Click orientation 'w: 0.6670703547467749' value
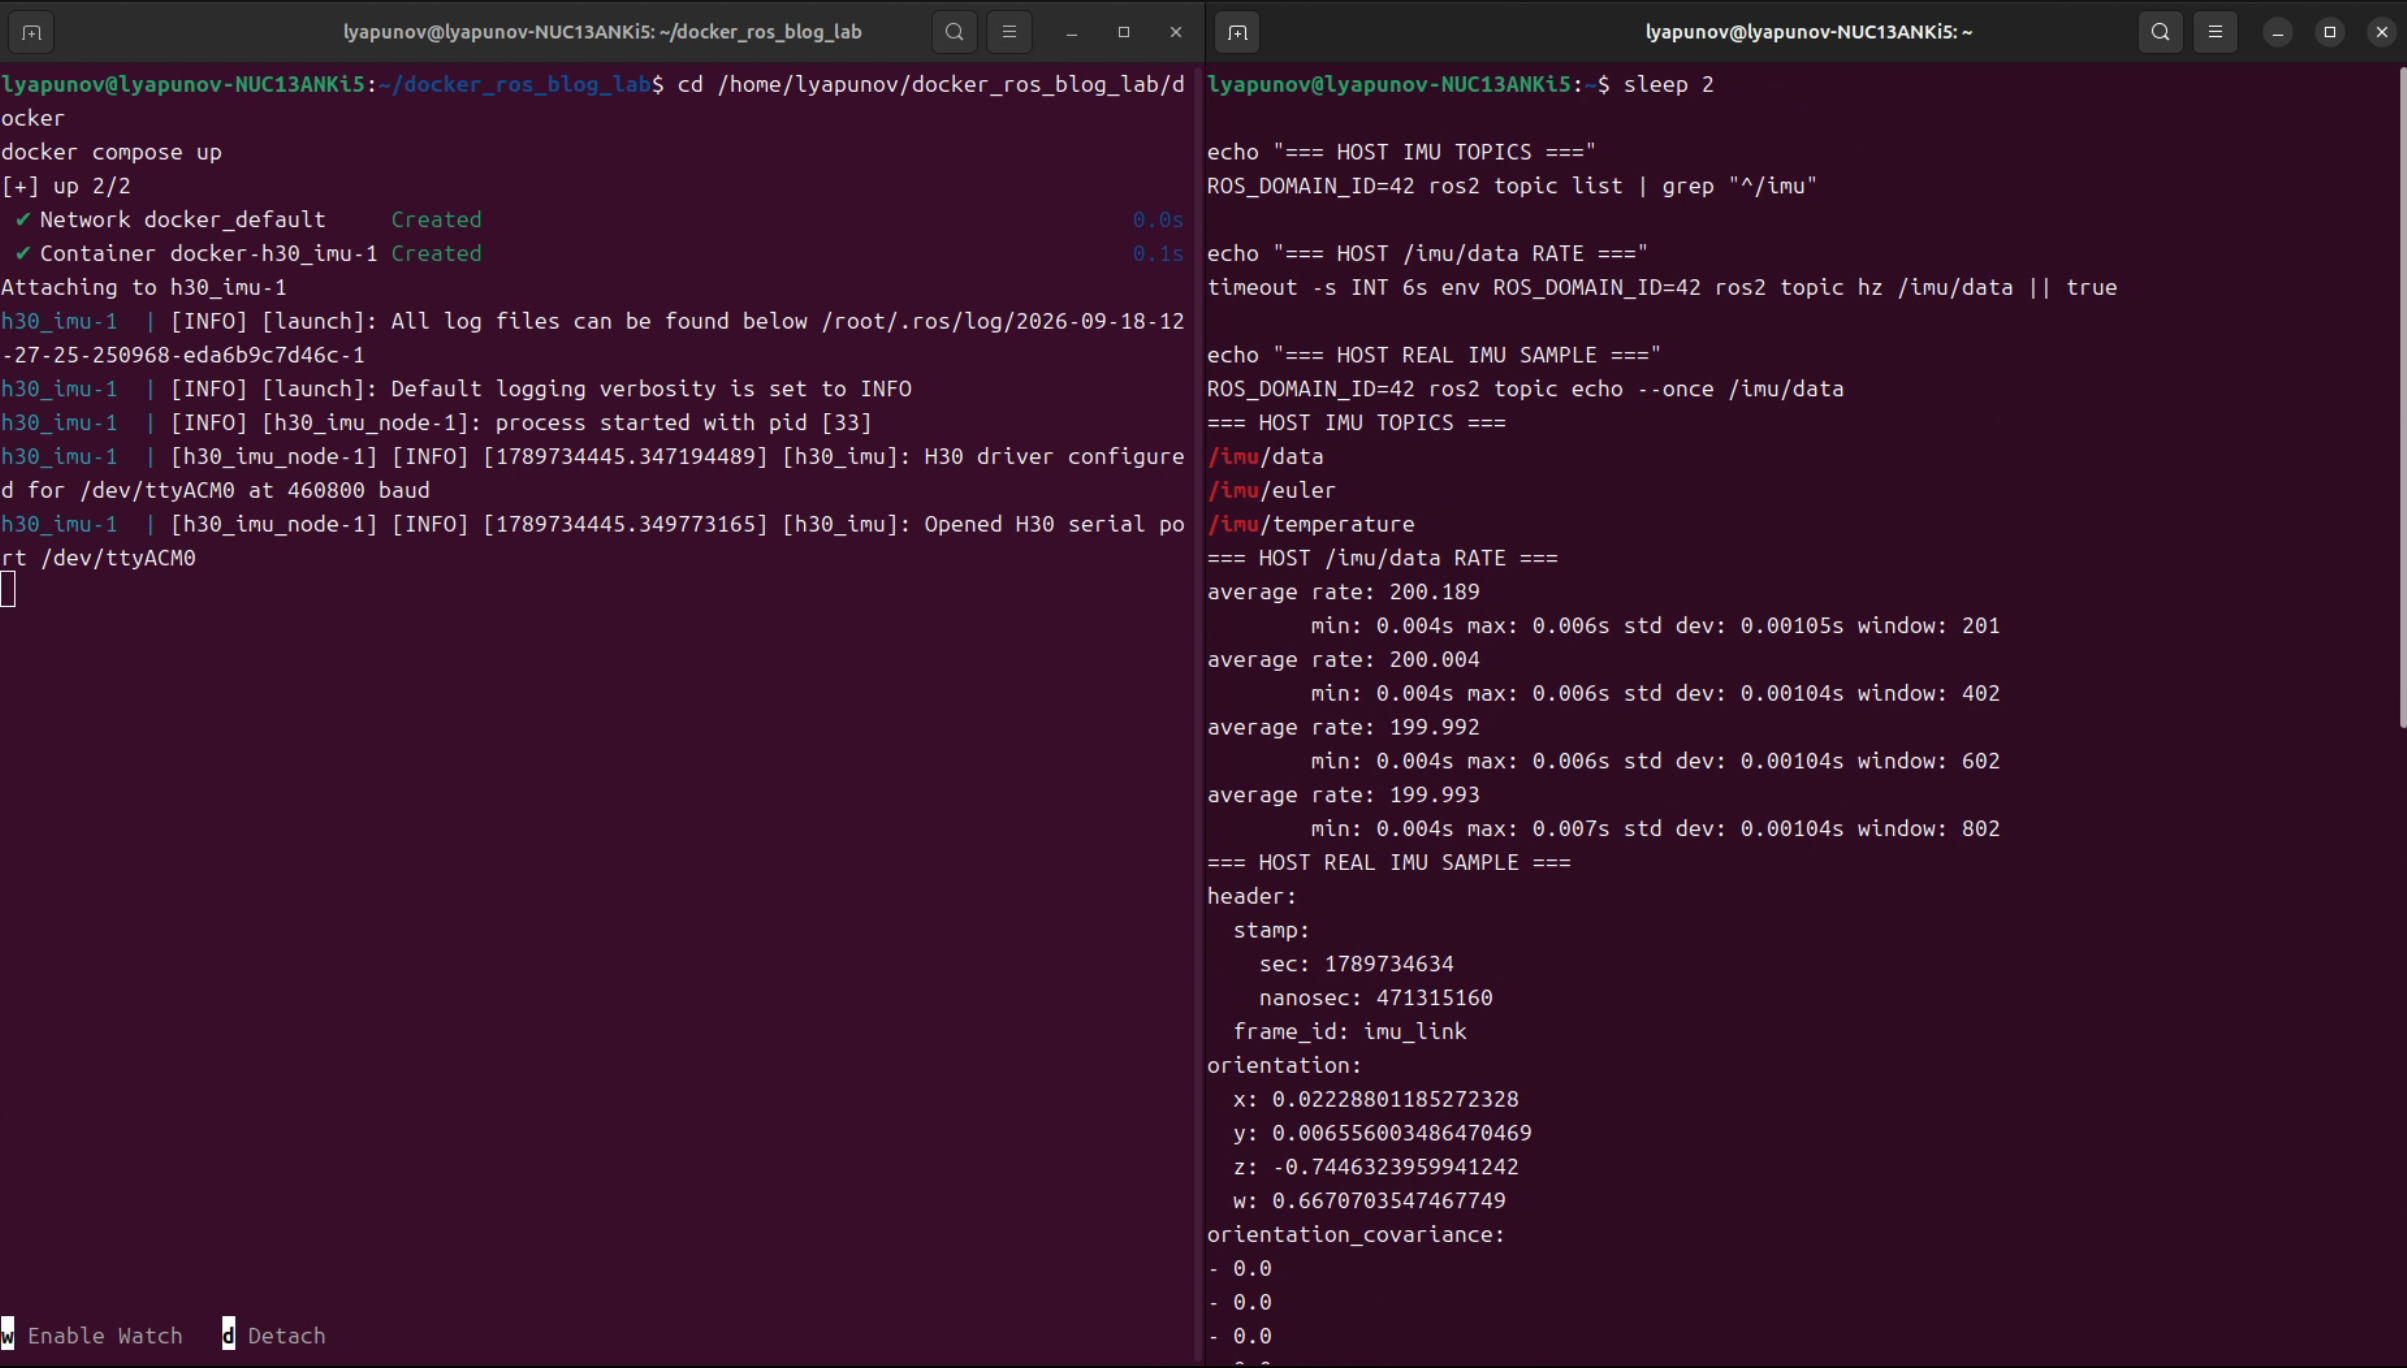The image size is (2407, 1368). pyautogui.click(x=1369, y=1201)
